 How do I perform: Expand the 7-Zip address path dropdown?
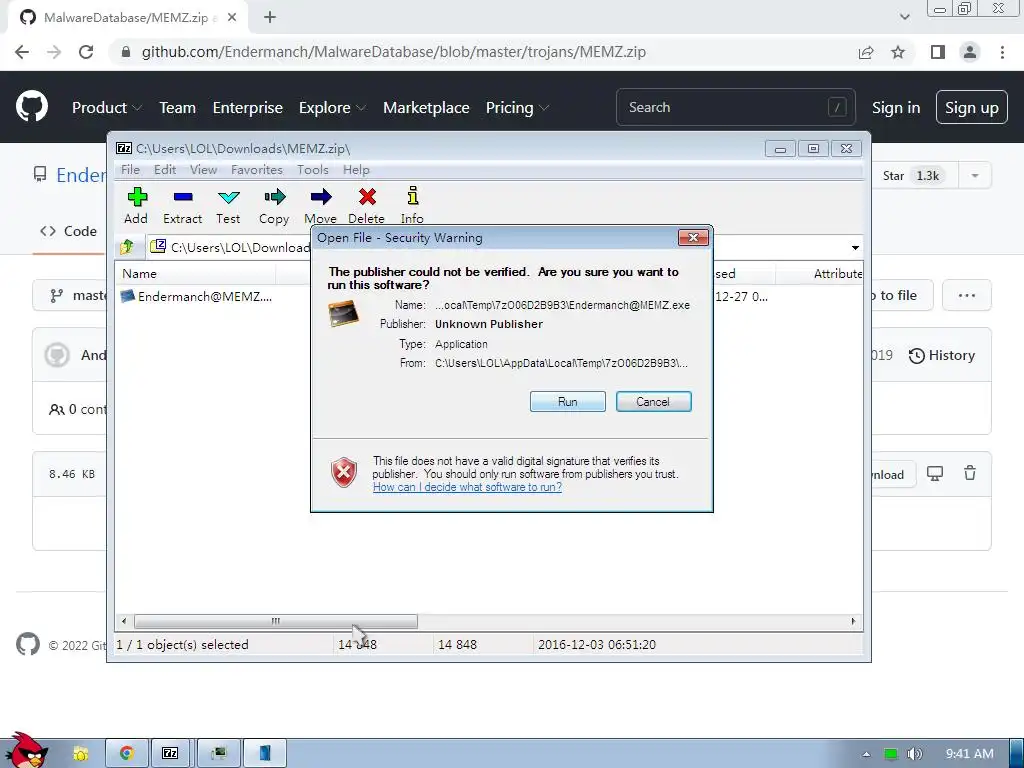tap(855, 248)
